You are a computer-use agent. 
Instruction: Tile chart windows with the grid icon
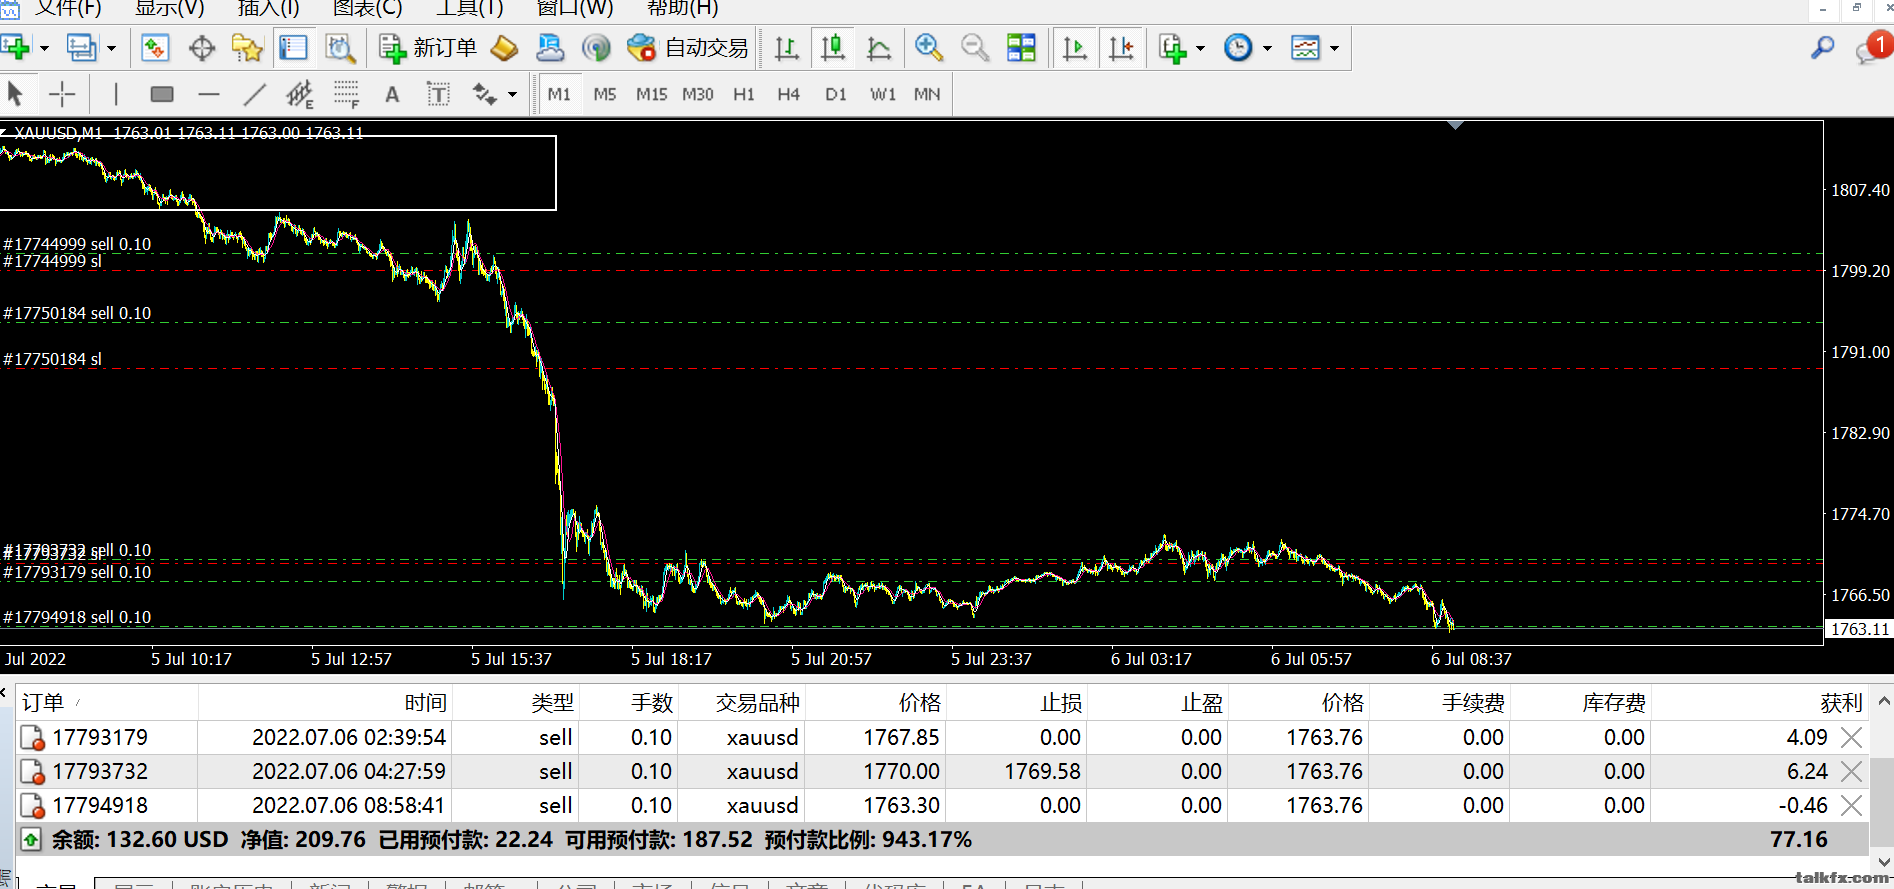click(1021, 47)
